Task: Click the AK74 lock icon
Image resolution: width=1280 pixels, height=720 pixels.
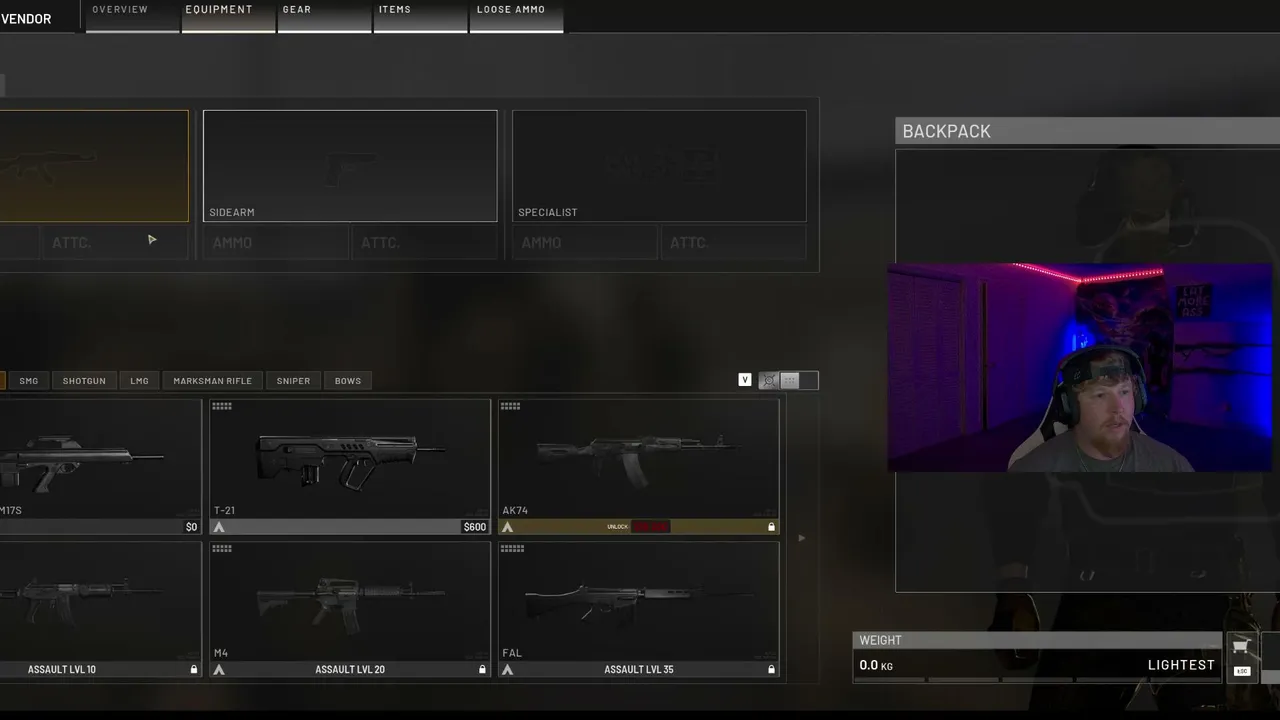Action: (771, 527)
